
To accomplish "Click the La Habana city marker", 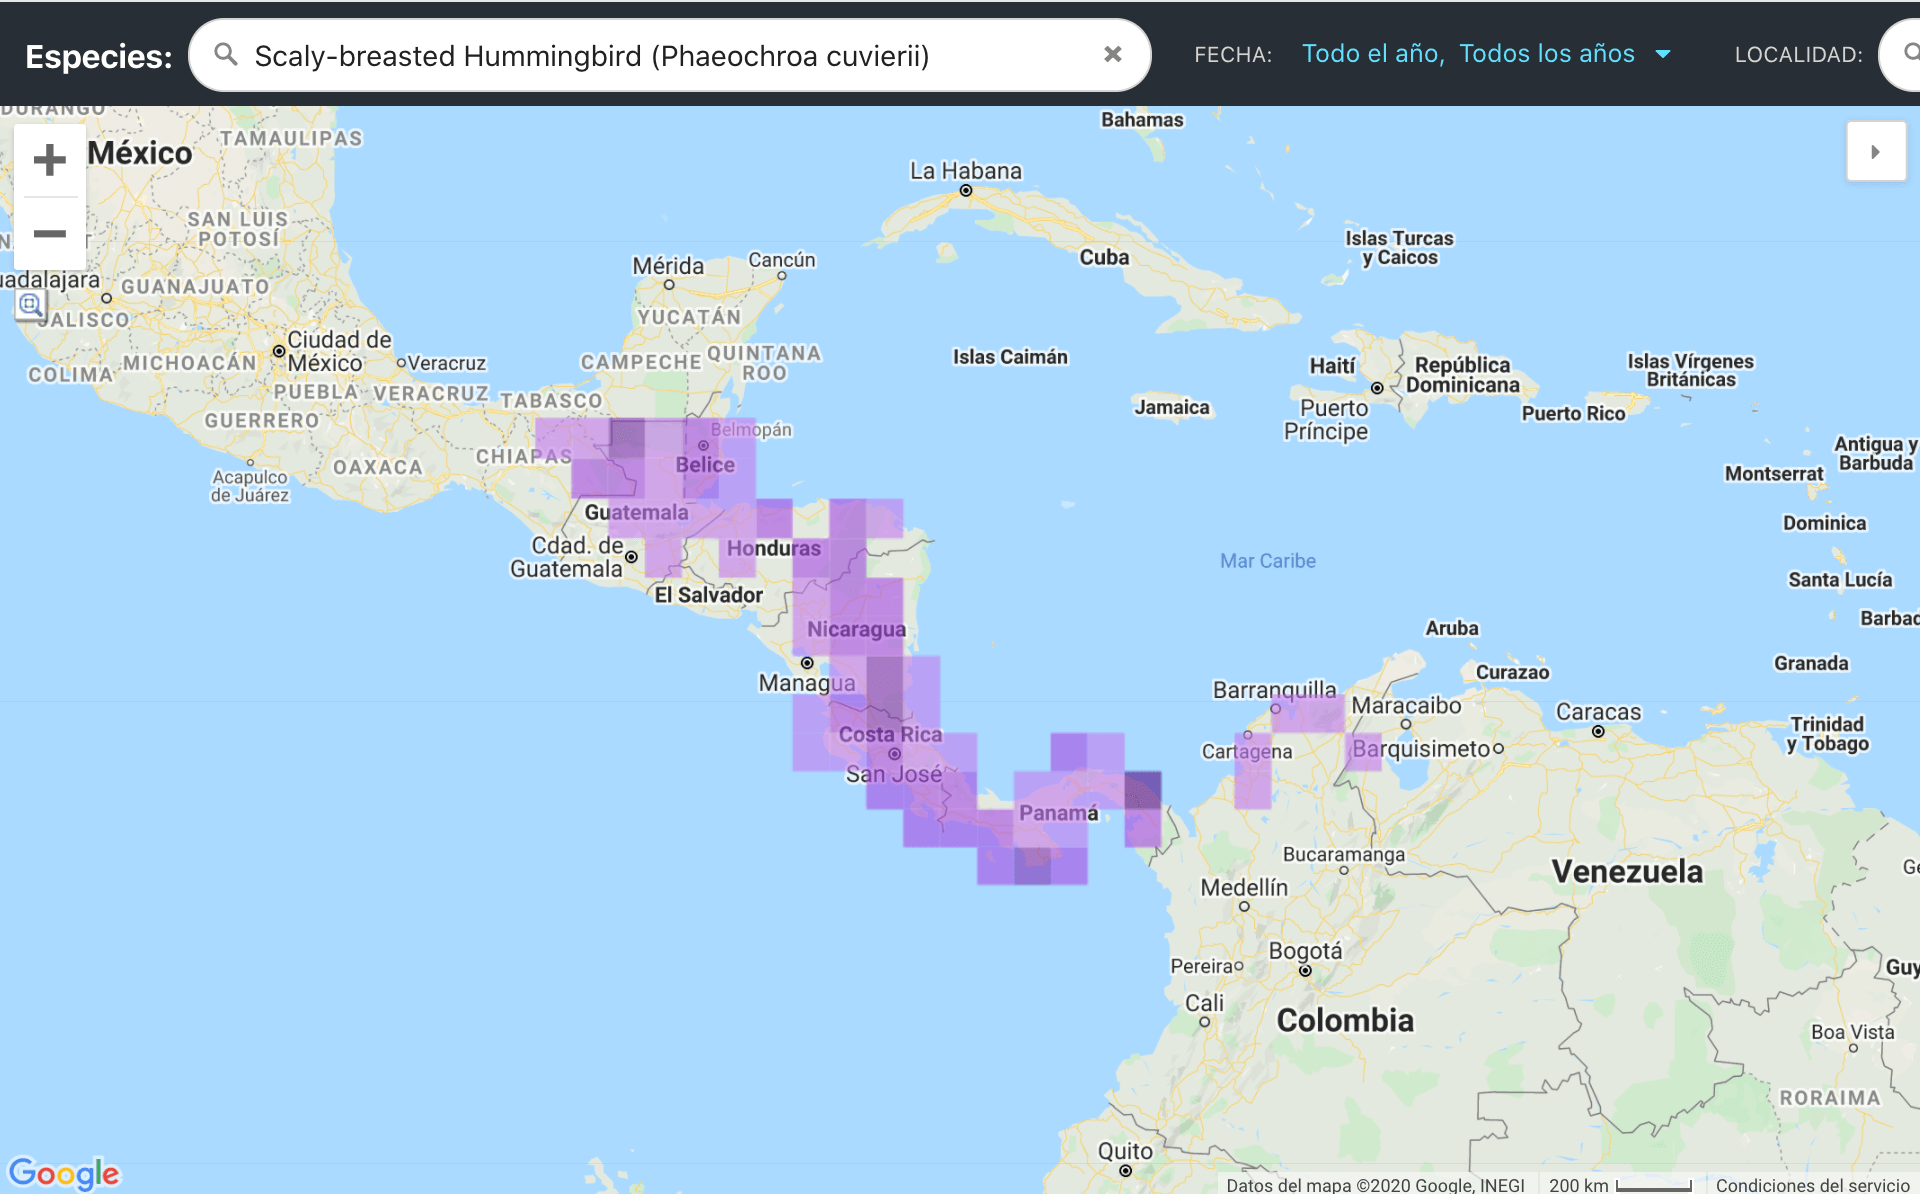I will click(x=966, y=190).
